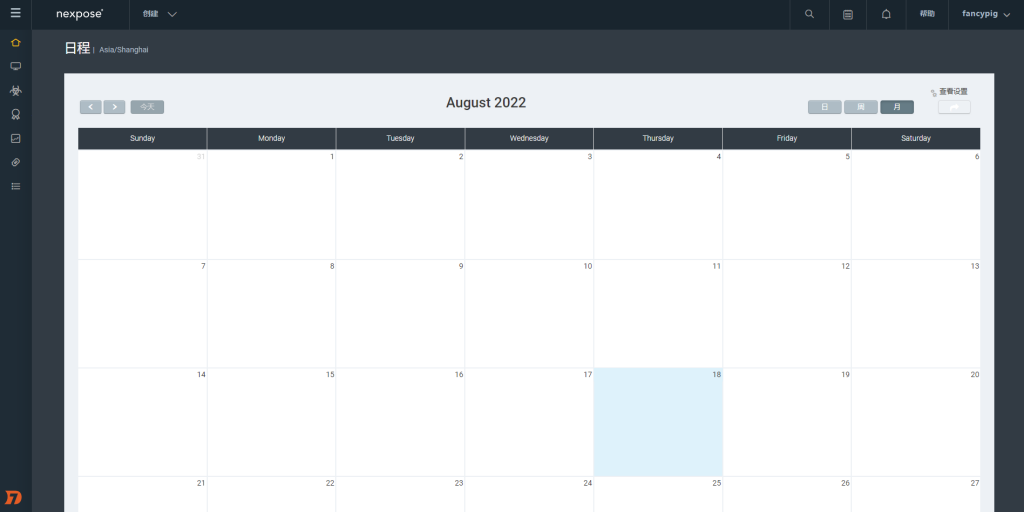Image resolution: width=1024 pixels, height=512 pixels.
Task: Go to previous month with left arrow
Action: pyautogui.click(x=91, y=107)
